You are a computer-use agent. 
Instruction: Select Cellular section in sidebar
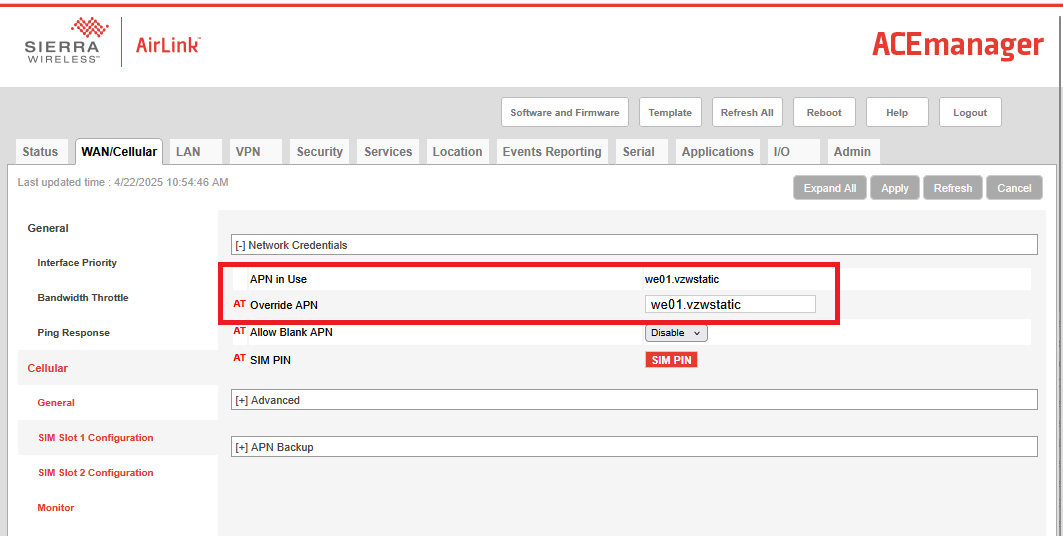pos(47,368)
